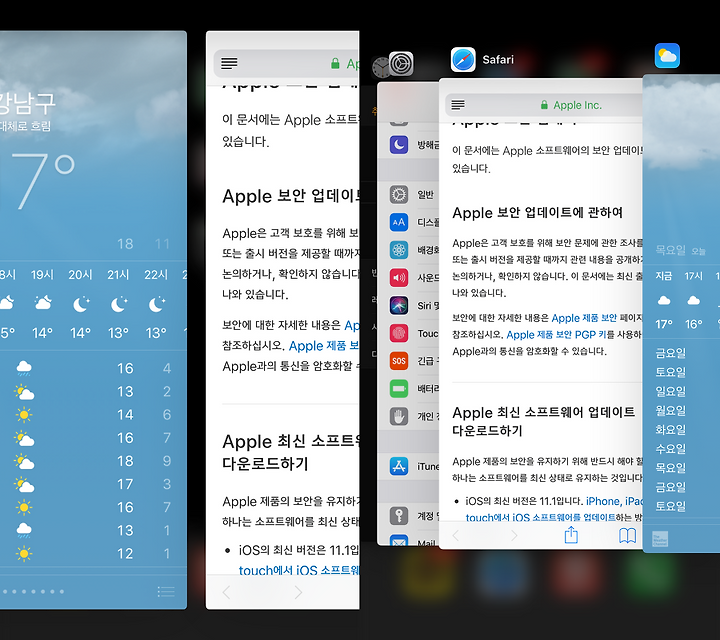
Task: Tap Apple Inc. address bar in Safari card
Action: [x=544, y=105]
